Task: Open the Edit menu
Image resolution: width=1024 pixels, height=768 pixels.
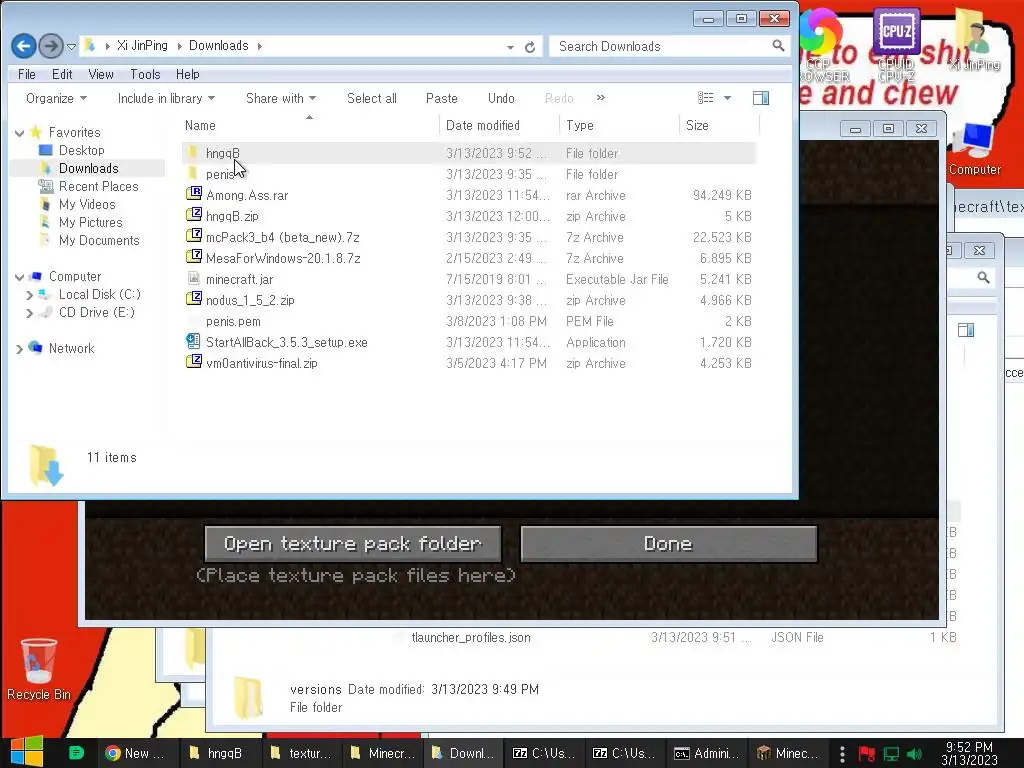Action: [62, 74]
